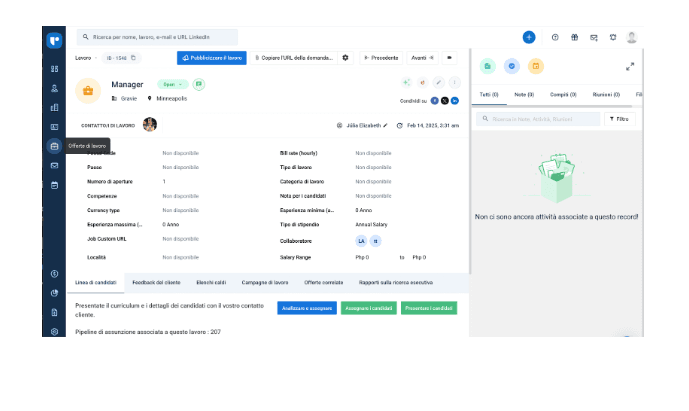Click the orange circular icon near edit pencil
This screenshot has height=411, width=689.
click(x=422, y=82)
